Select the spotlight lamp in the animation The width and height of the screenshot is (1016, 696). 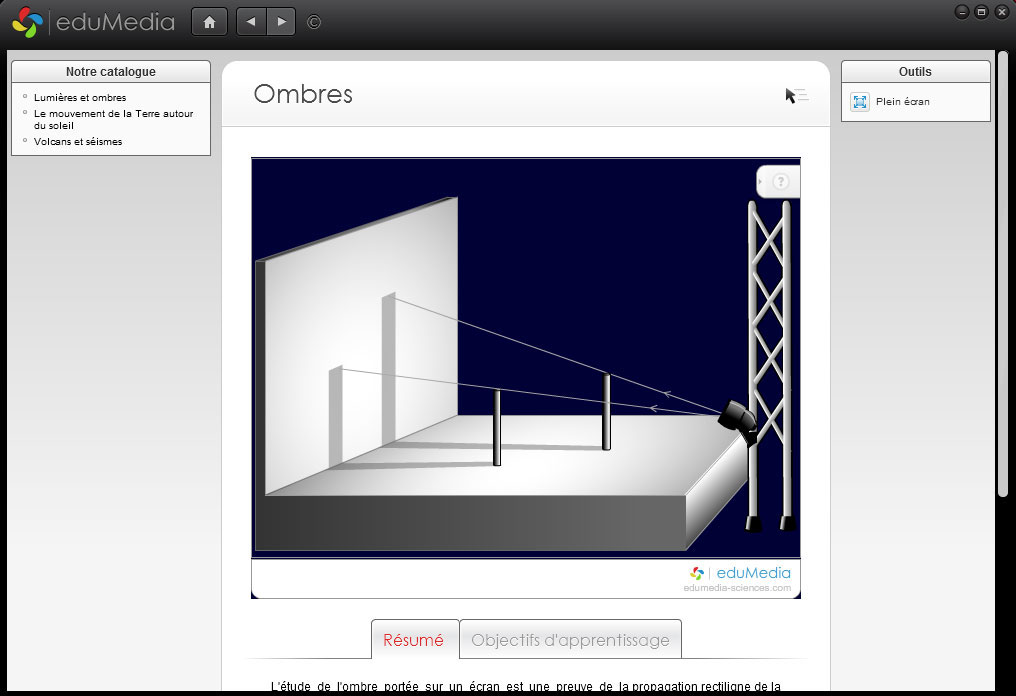coord(737,415)
